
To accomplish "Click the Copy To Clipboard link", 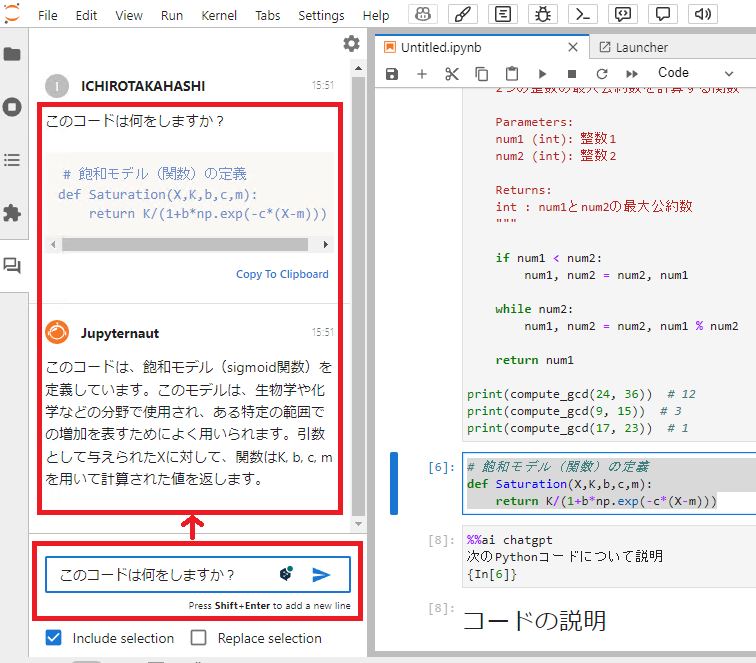I will click(282, 274).
